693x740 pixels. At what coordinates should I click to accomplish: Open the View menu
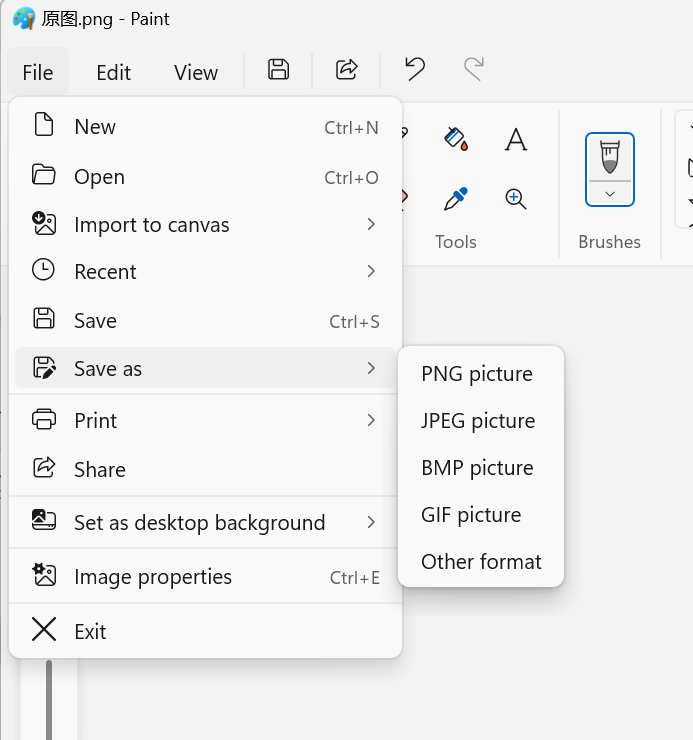click(196, 72)
